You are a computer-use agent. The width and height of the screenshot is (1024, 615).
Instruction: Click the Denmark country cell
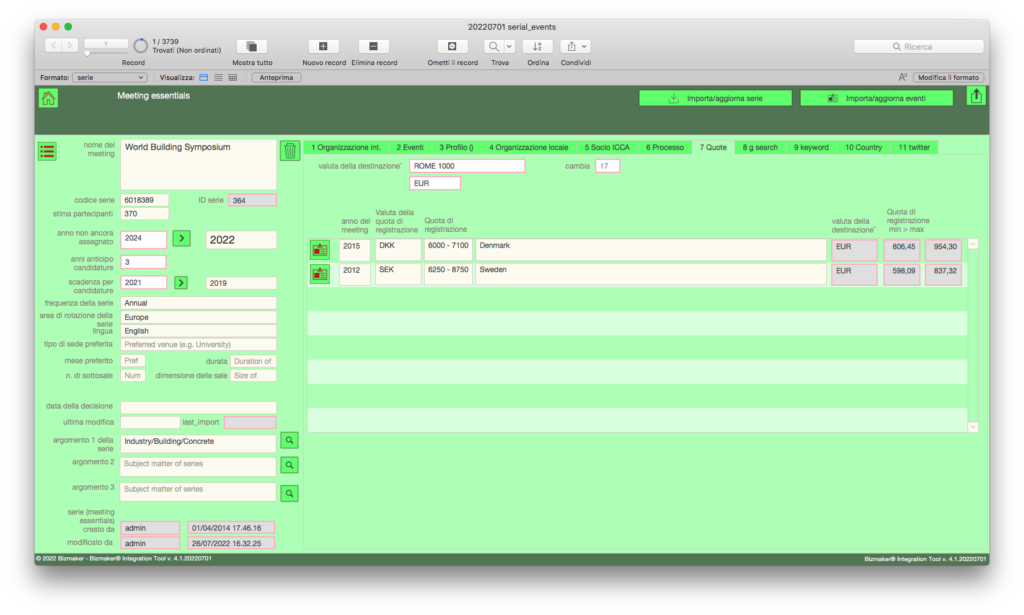[x=650, y=249]
